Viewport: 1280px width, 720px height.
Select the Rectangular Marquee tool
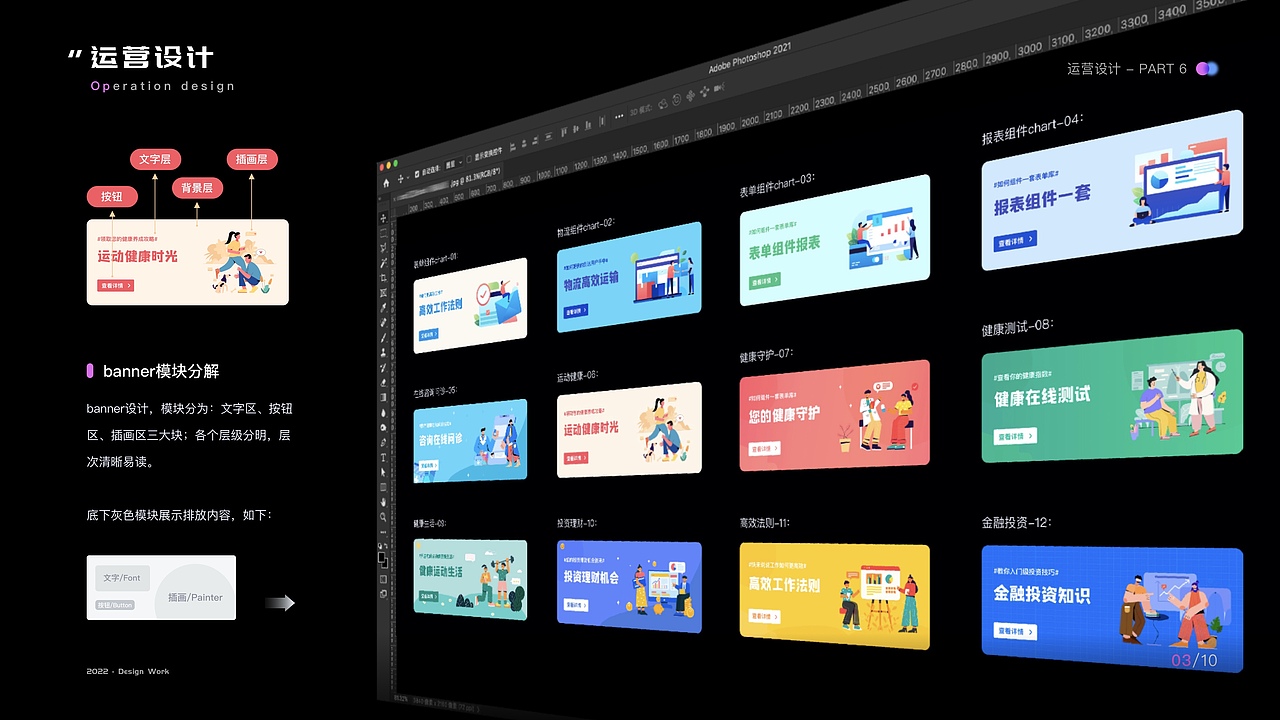[x=382, y=232]
